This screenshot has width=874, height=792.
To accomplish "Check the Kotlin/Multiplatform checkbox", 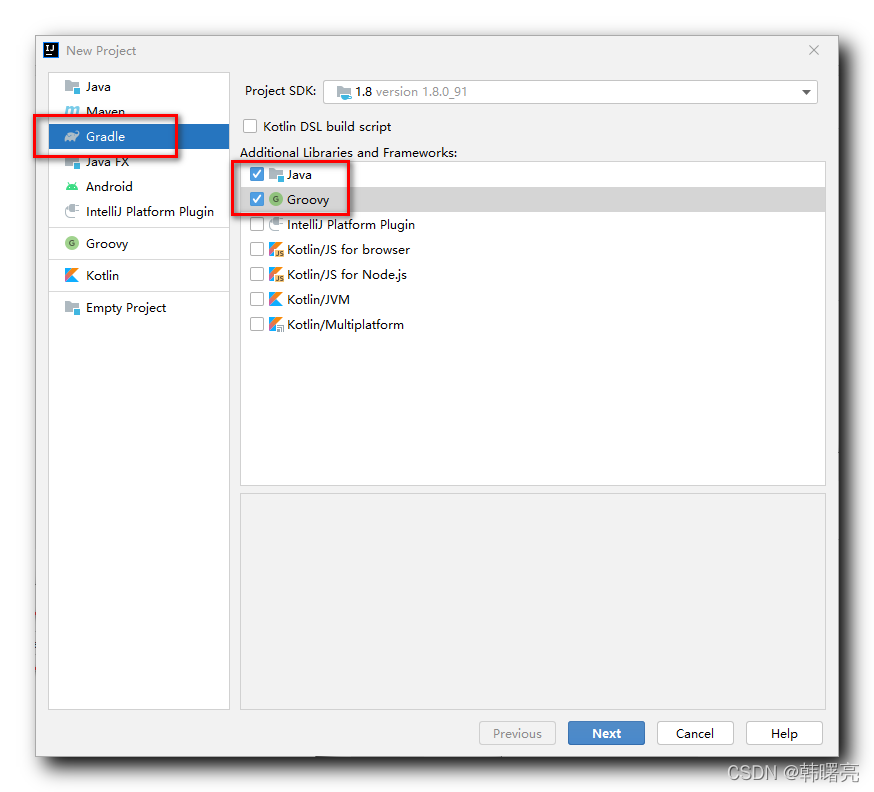I will coord(257,324).
